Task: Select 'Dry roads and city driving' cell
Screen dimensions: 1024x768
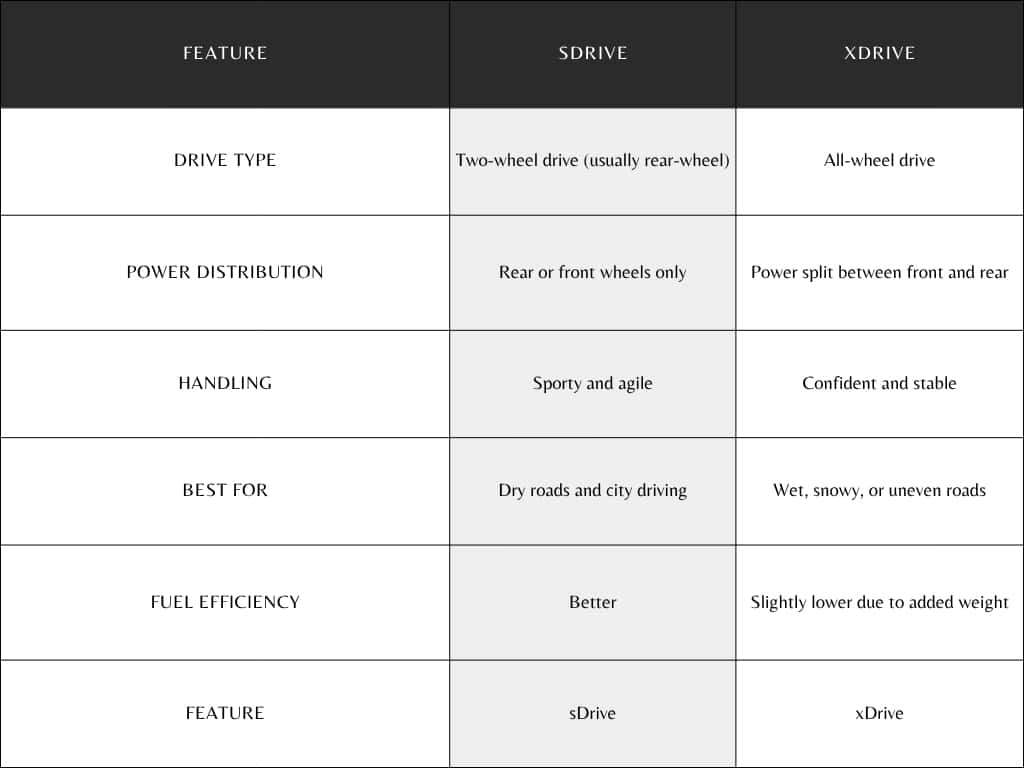Action: tap(592, 490)
